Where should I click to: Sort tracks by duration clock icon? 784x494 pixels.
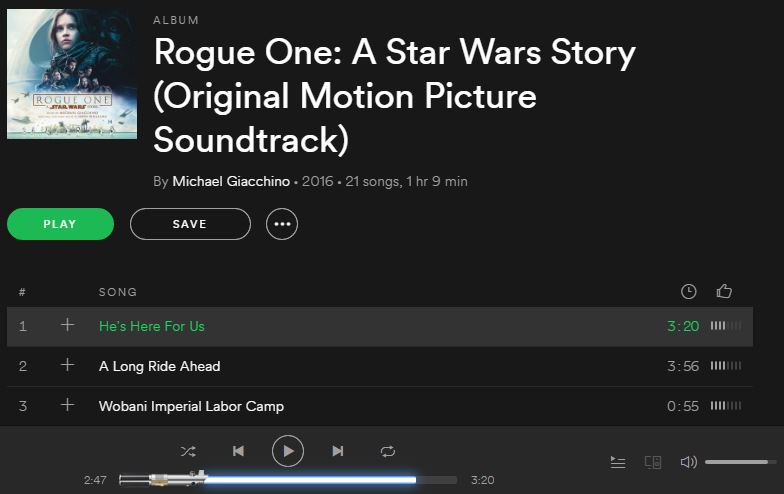(688, 291)
